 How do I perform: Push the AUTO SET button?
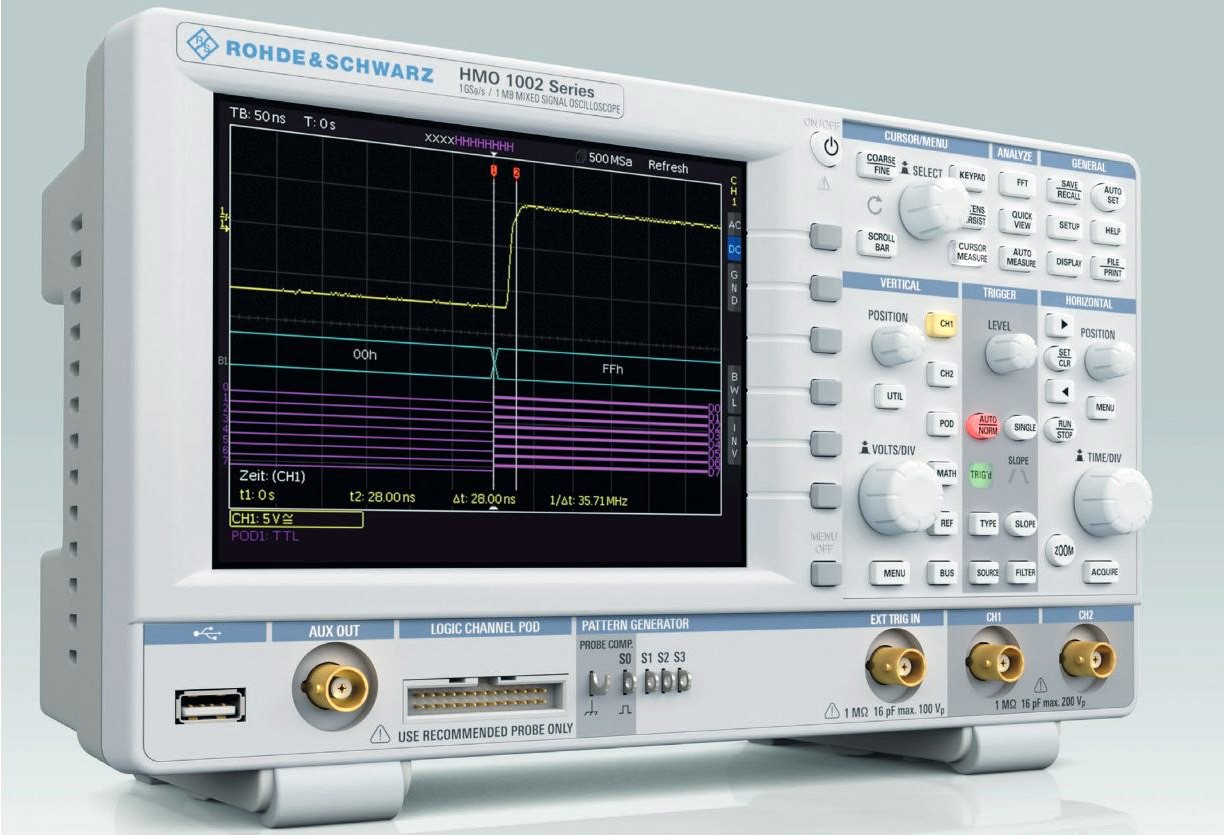1110,195
